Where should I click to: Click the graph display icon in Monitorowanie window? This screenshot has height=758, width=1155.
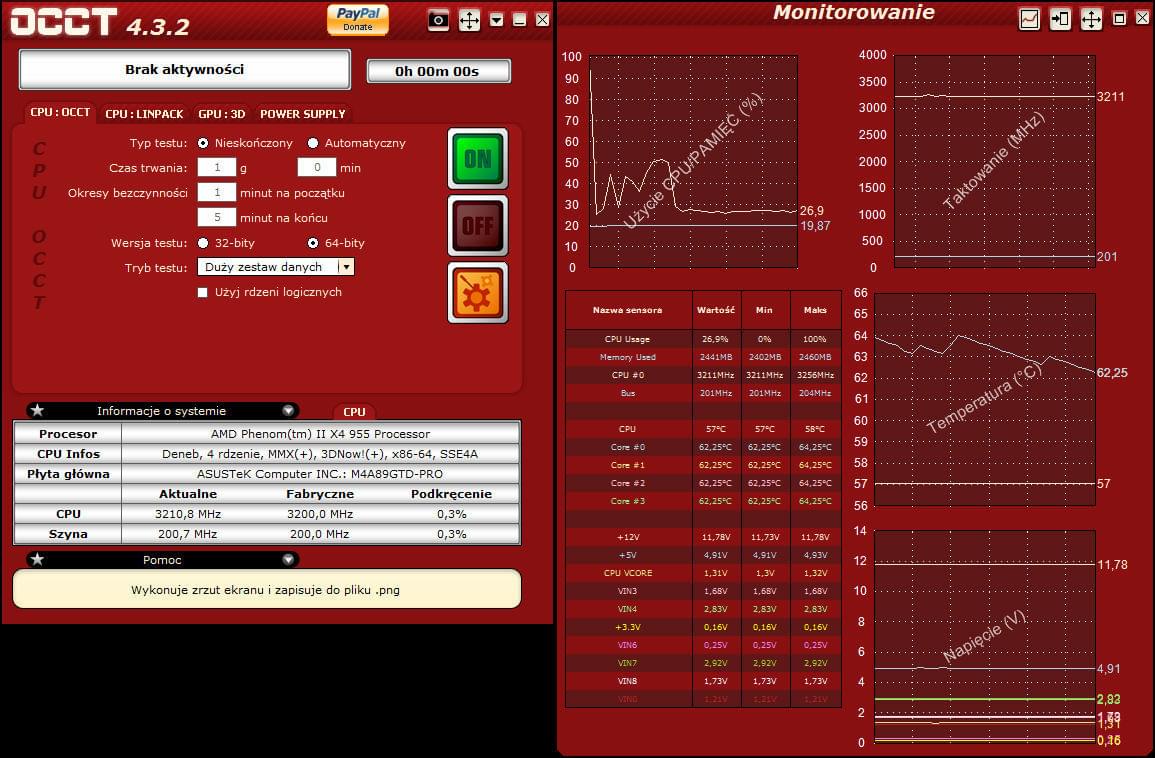coord(1029,19)
